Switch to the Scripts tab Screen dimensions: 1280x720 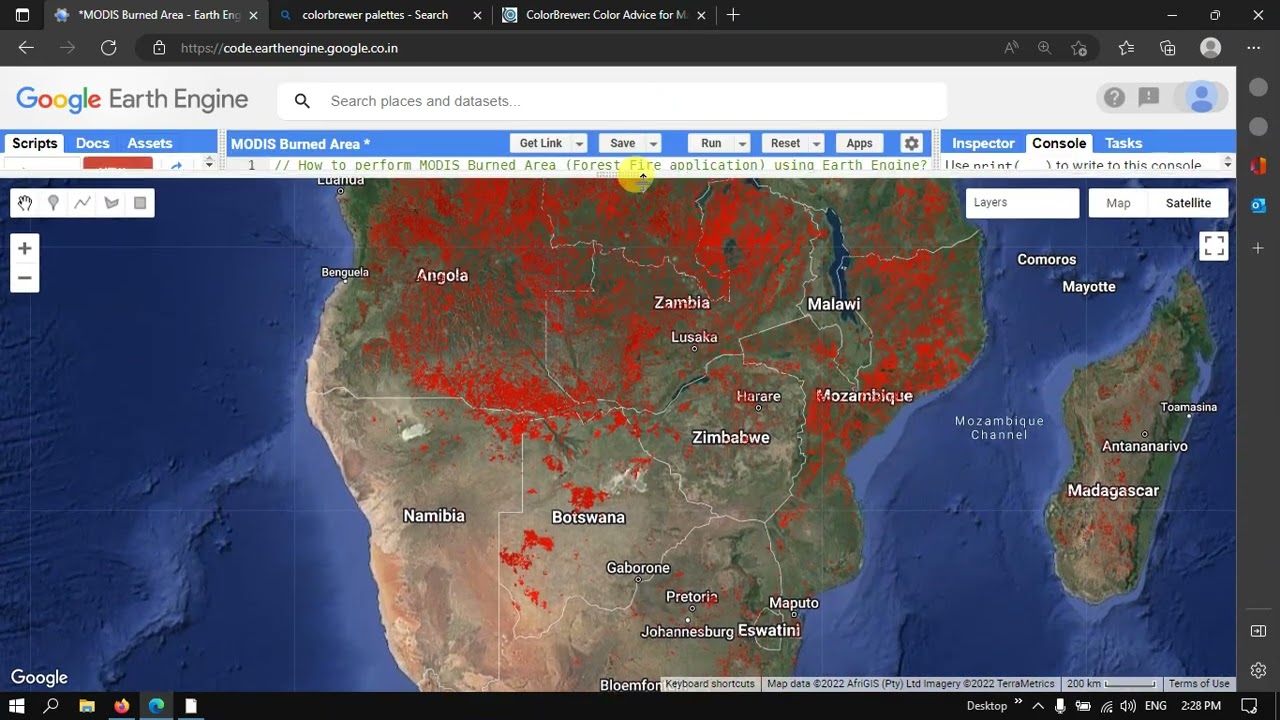tap(34, 143)
